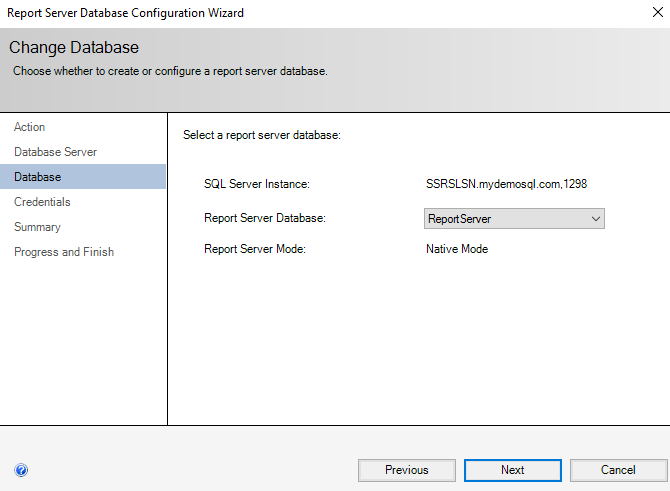Click the blue help icon
Screen dimensions: 670x491
click(x=21, y=470)
